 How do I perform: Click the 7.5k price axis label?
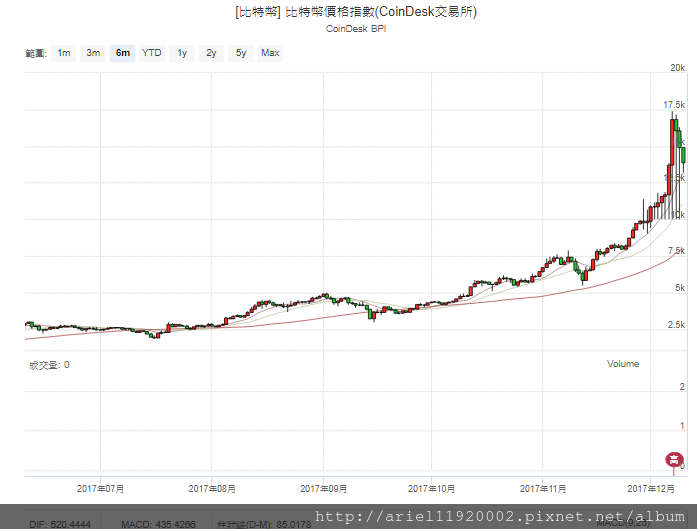tap(677, 251)
